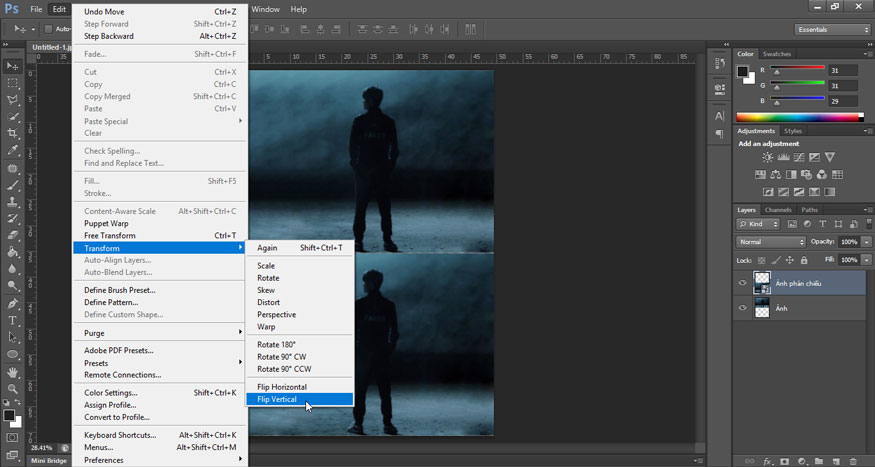
Task: Select the Brush tool
Action: 12,185
